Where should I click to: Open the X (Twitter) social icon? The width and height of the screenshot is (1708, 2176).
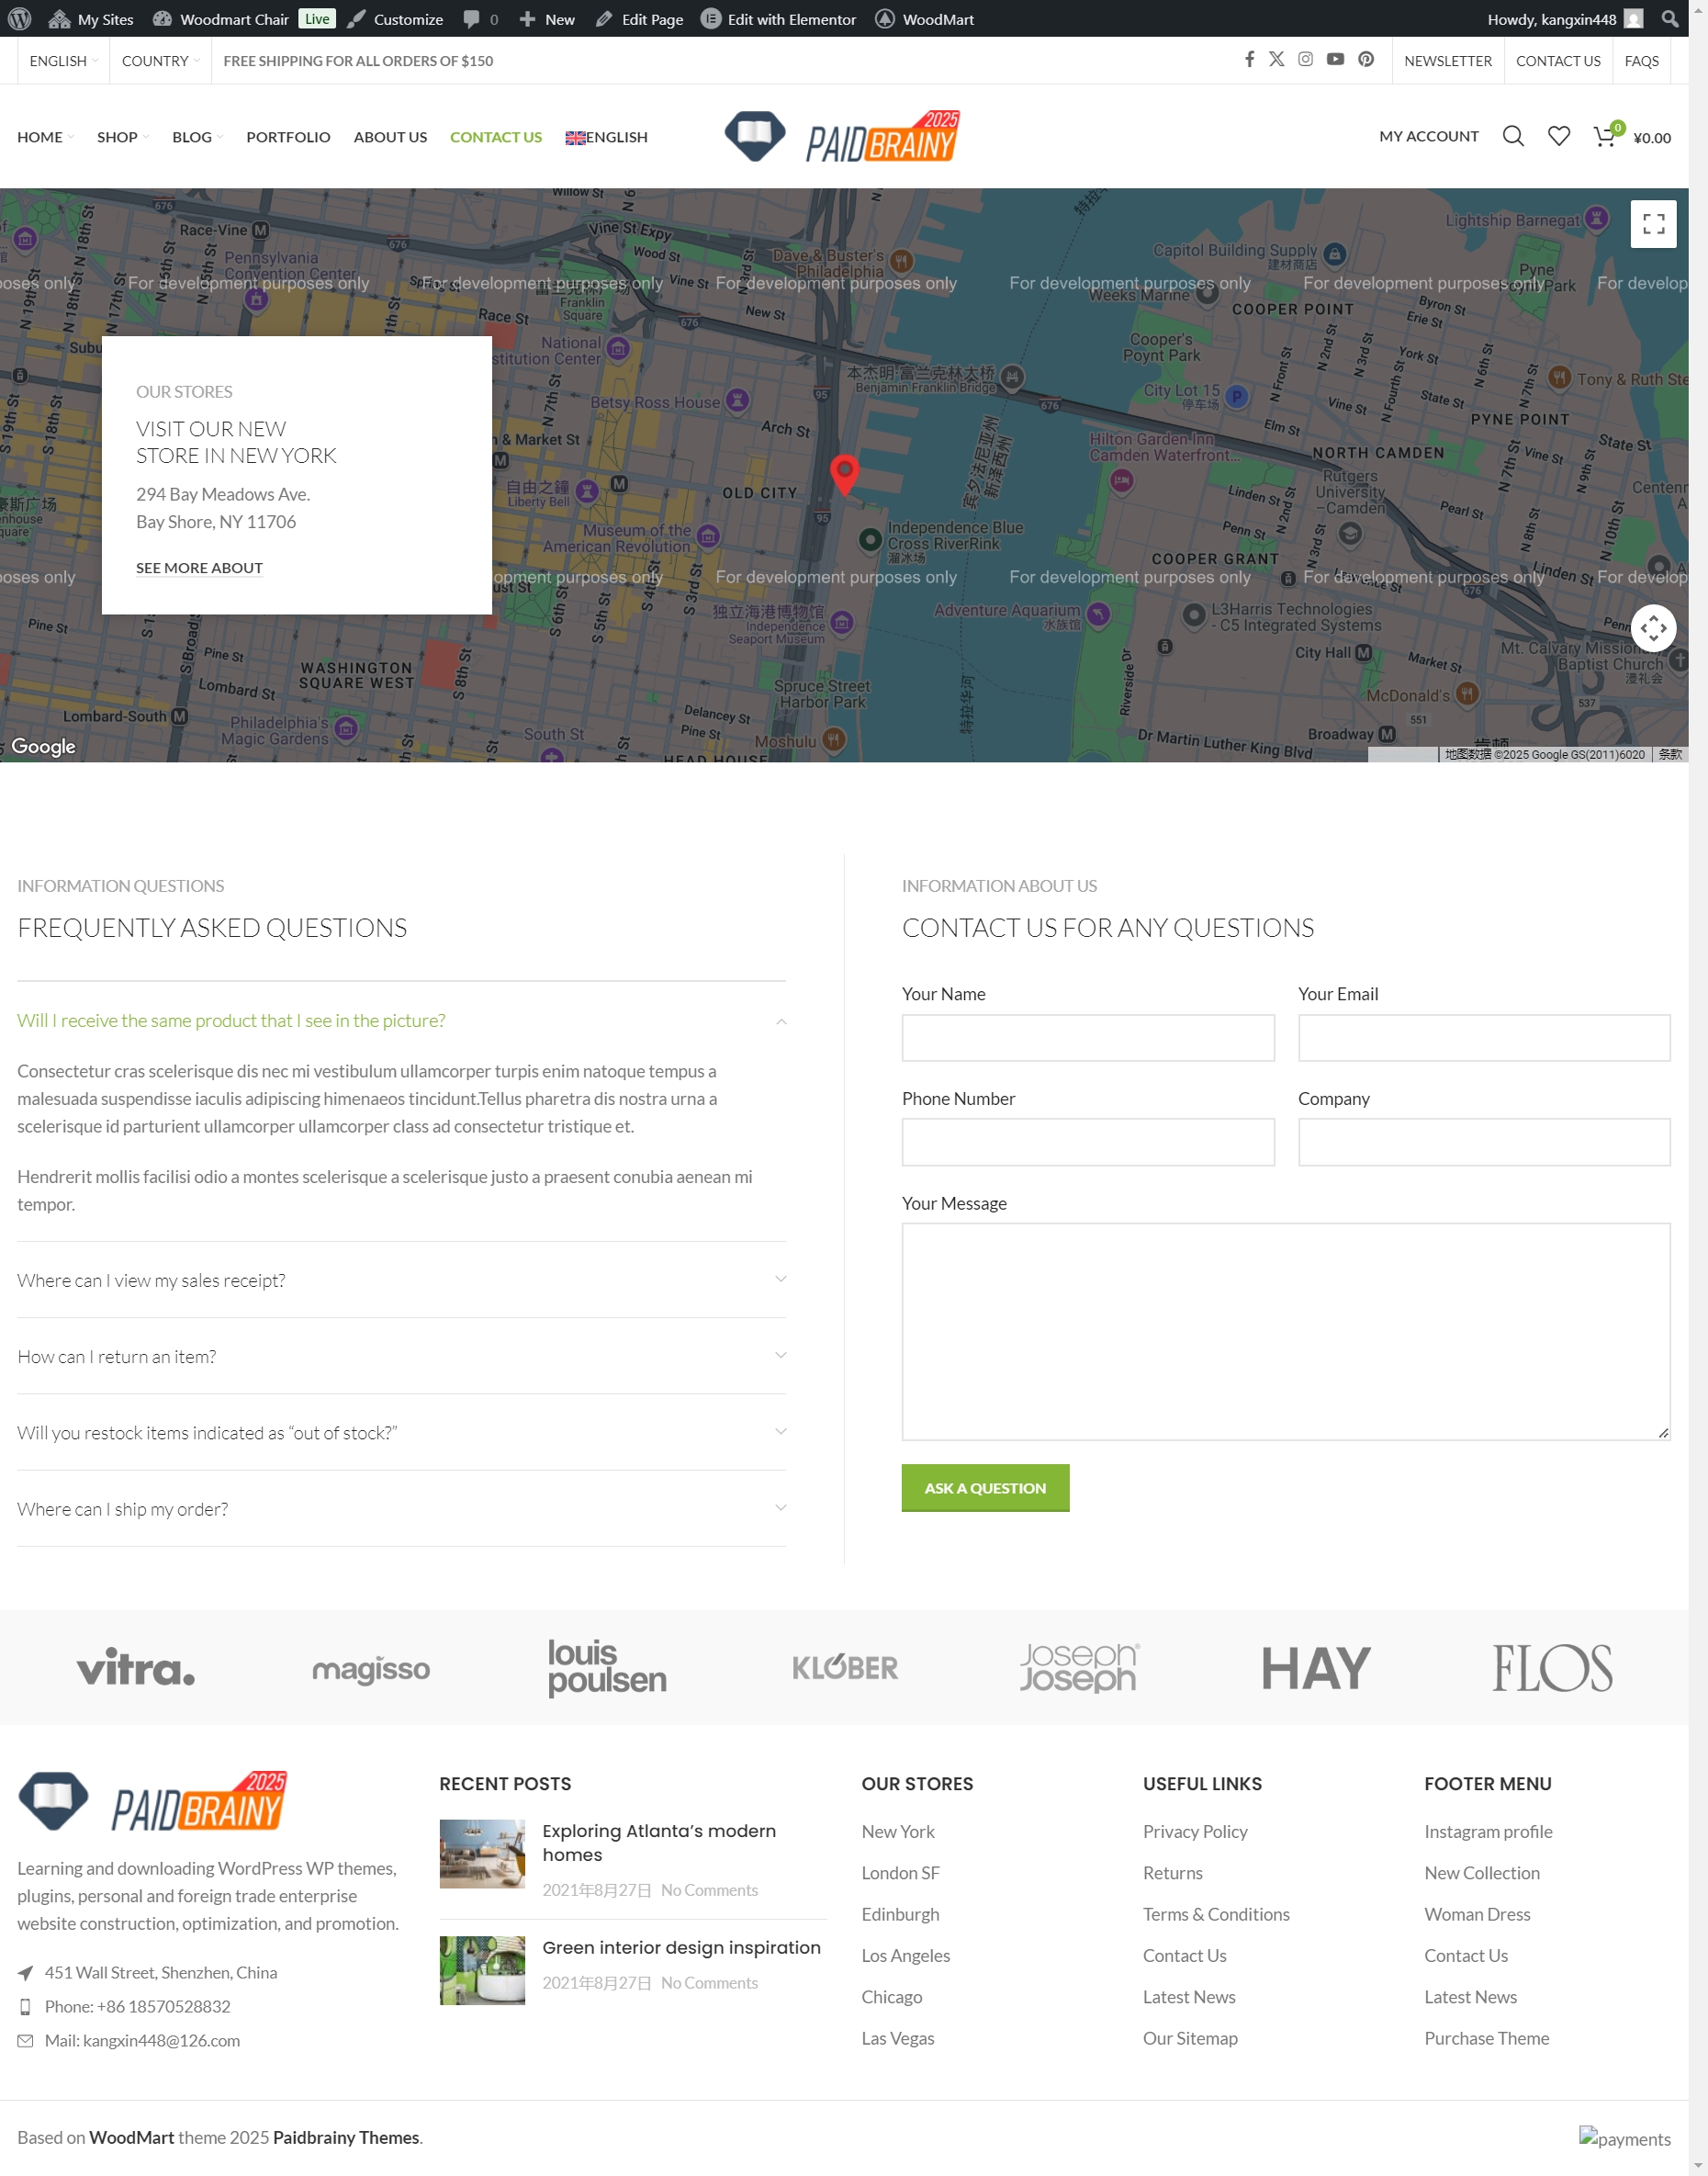click(1277, 60)
